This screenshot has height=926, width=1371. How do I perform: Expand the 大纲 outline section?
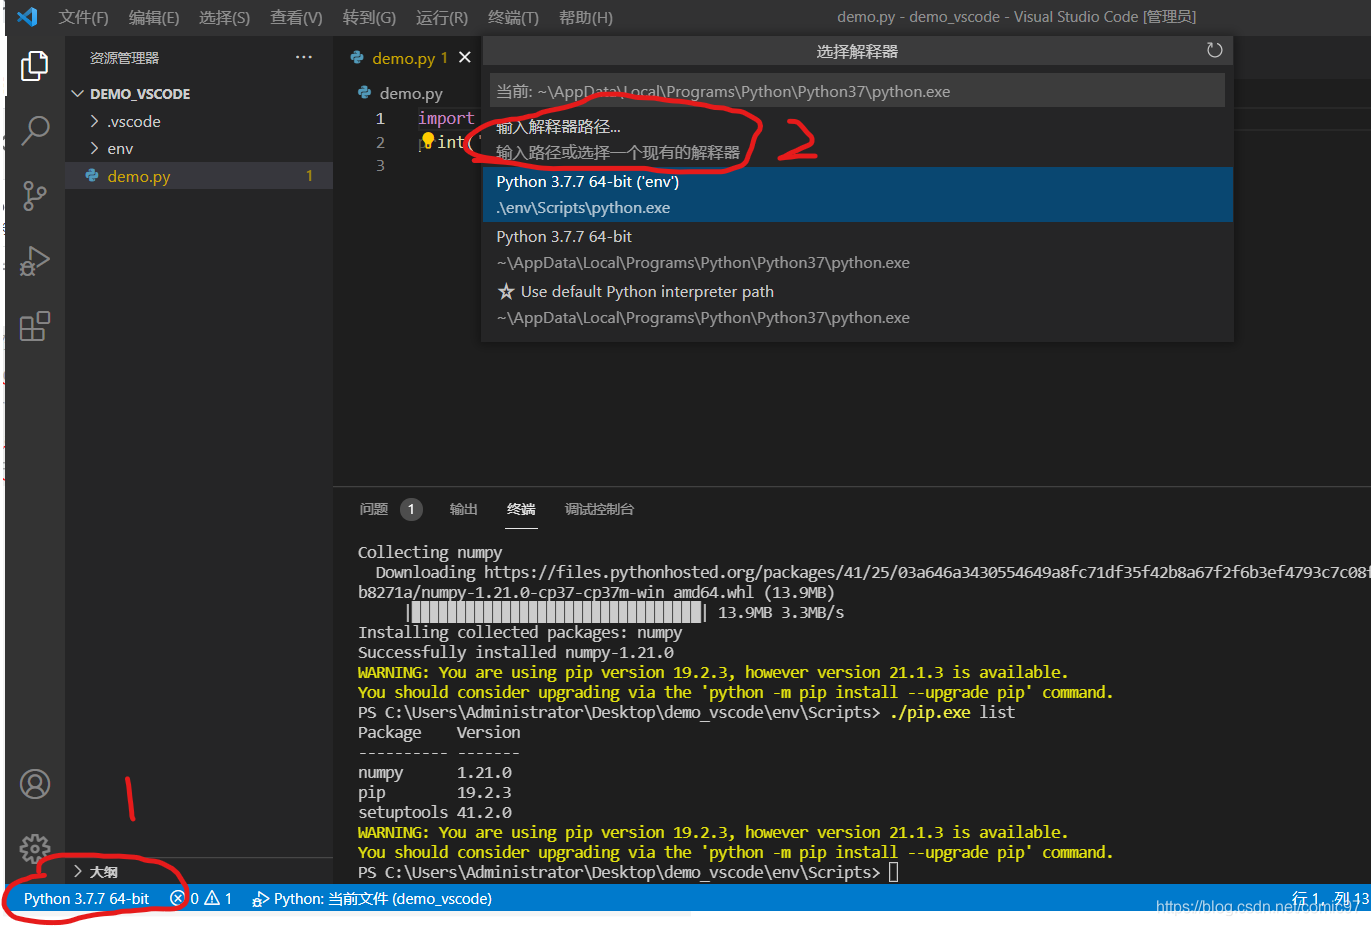[x=78, y=871]
